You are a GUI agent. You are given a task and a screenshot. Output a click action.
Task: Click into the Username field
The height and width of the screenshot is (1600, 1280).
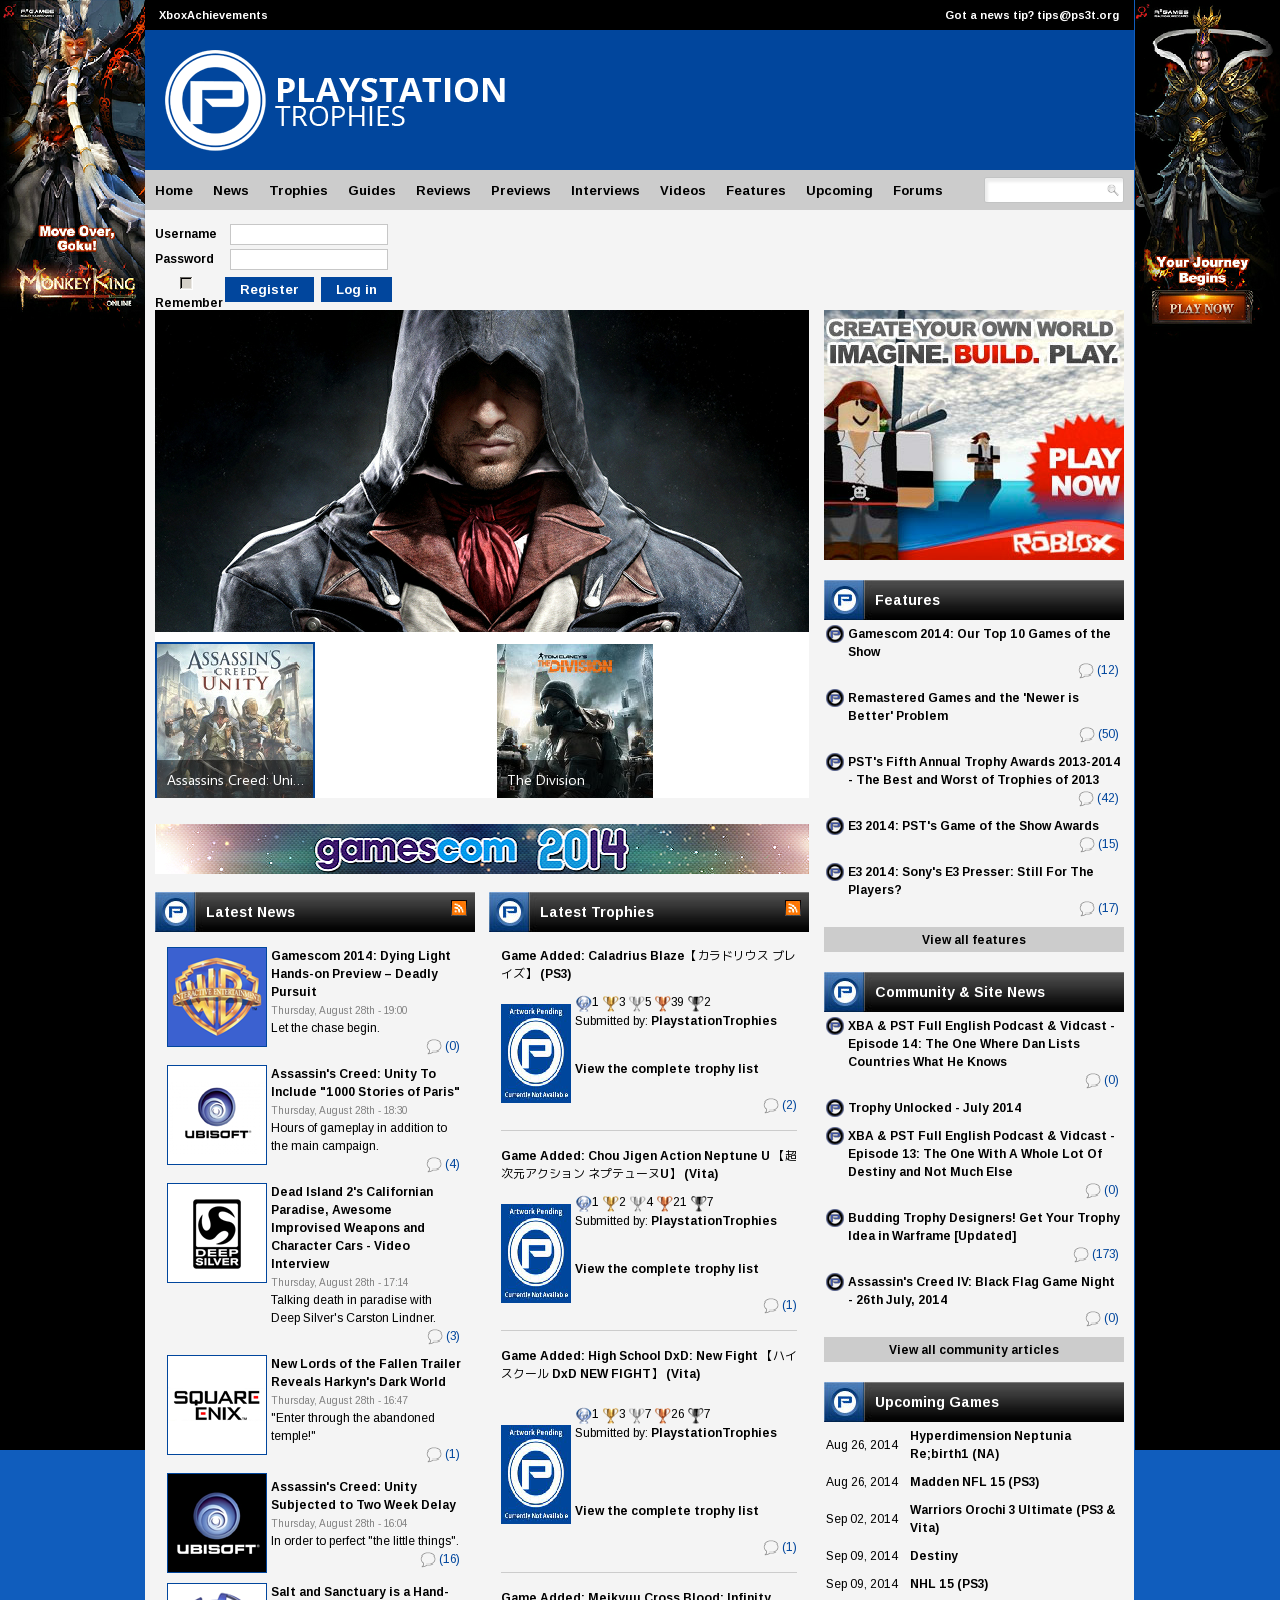309,234
